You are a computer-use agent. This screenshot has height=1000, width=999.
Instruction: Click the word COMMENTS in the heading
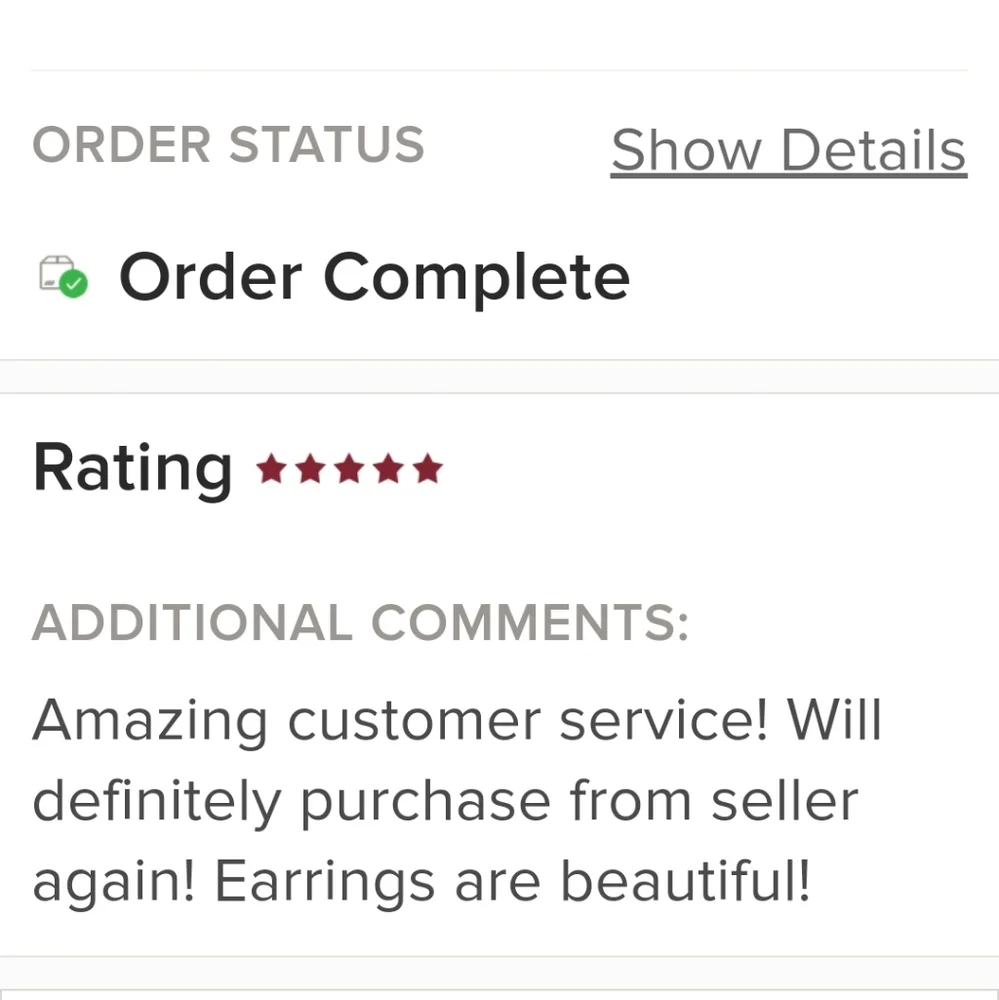pyautogui.click(x=530, y=622)
